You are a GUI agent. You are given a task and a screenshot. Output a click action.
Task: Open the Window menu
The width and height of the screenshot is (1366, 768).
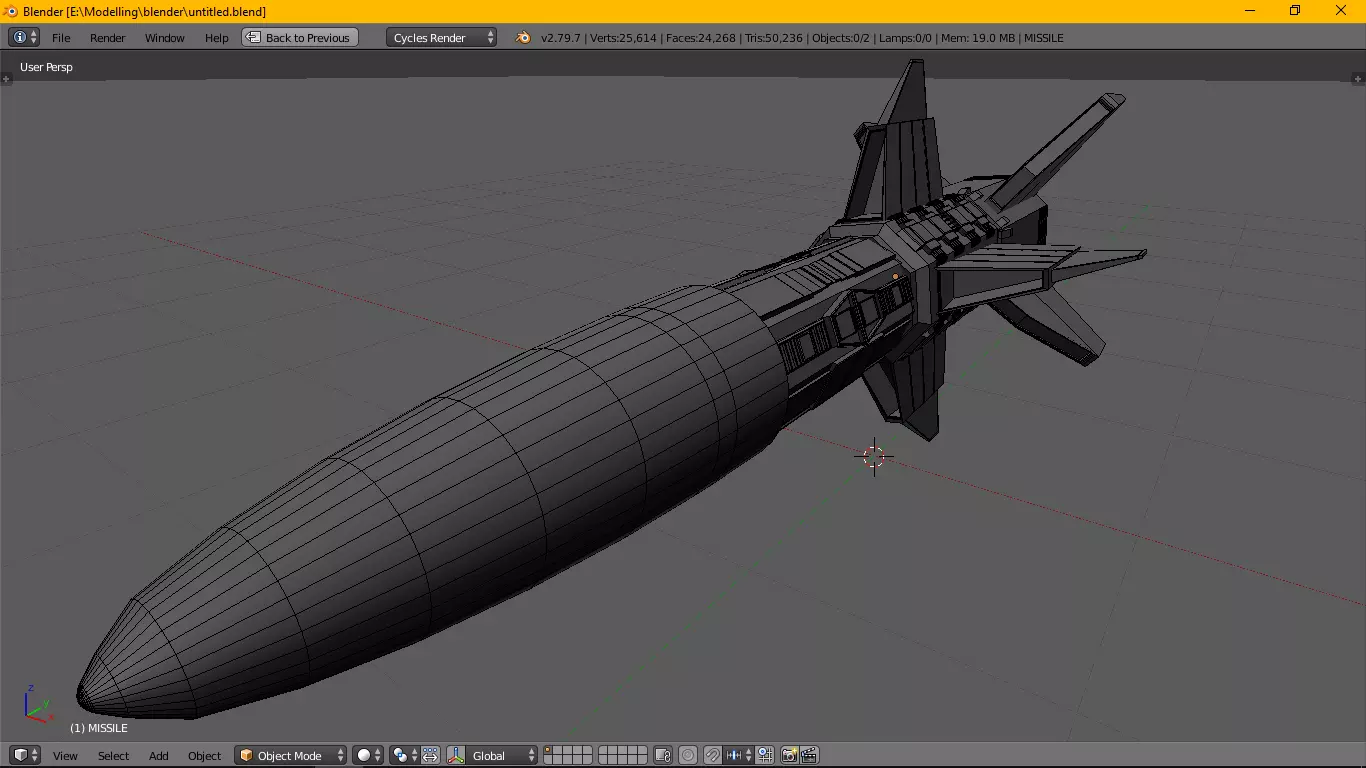(x=165, y=37)
